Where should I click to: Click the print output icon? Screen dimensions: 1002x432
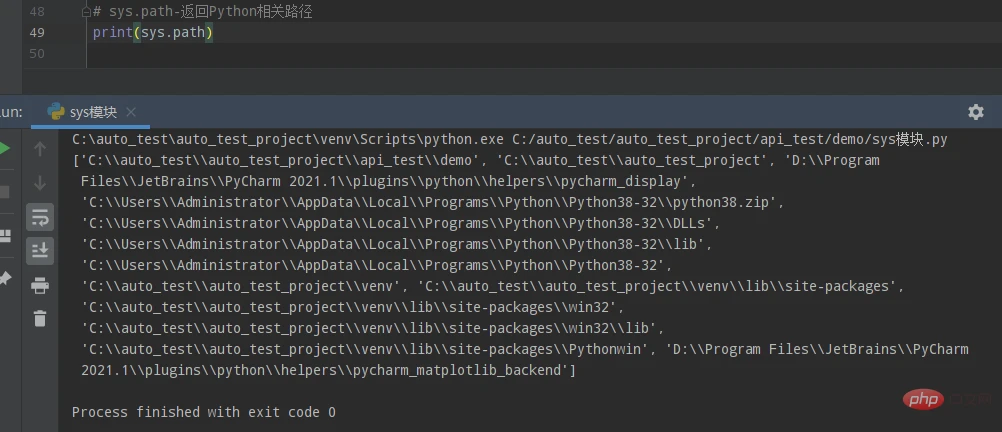pyautogui.click(x=40, y=286)
